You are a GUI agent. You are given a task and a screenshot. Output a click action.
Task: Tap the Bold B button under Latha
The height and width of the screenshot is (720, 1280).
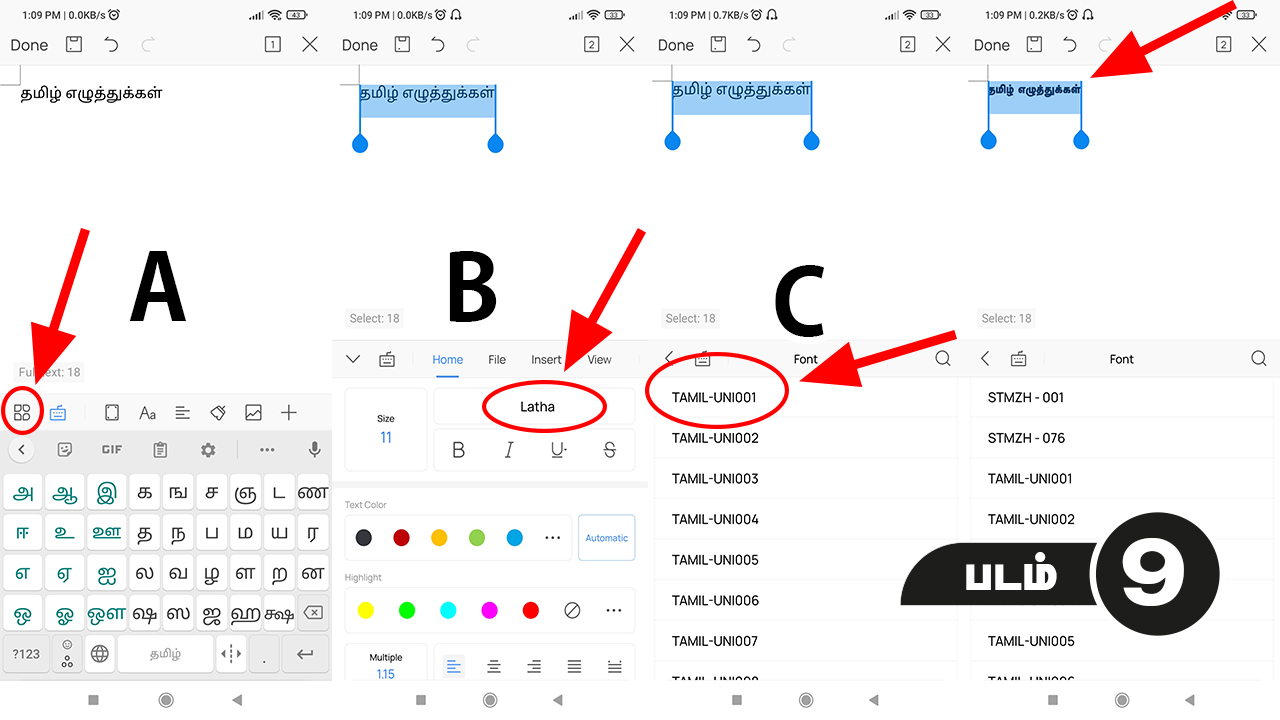click(x=459, y=450)
